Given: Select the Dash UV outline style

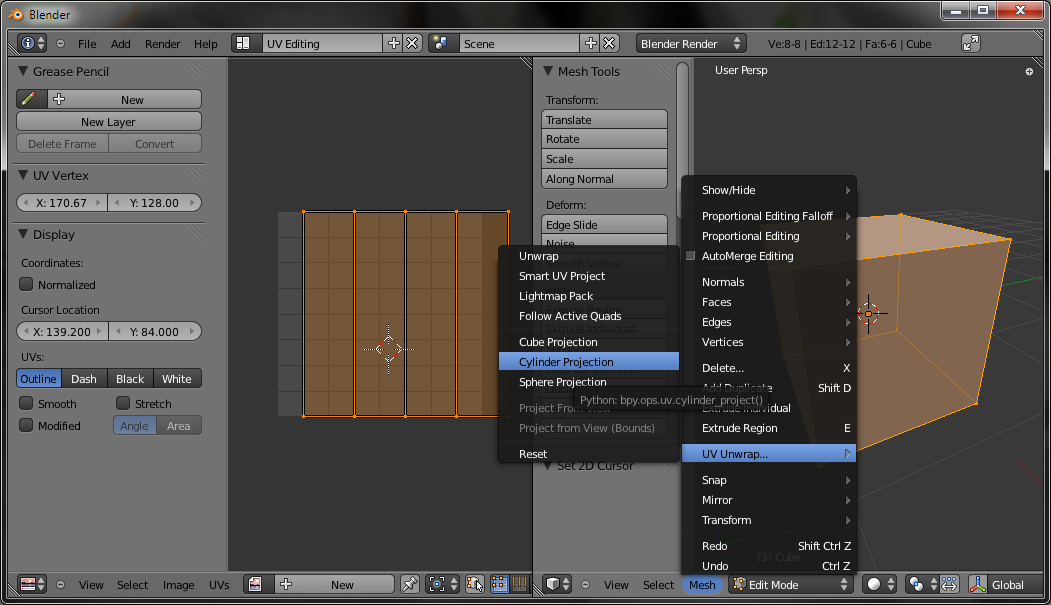Looking at the screenshot, I should [x=84, y=379].
